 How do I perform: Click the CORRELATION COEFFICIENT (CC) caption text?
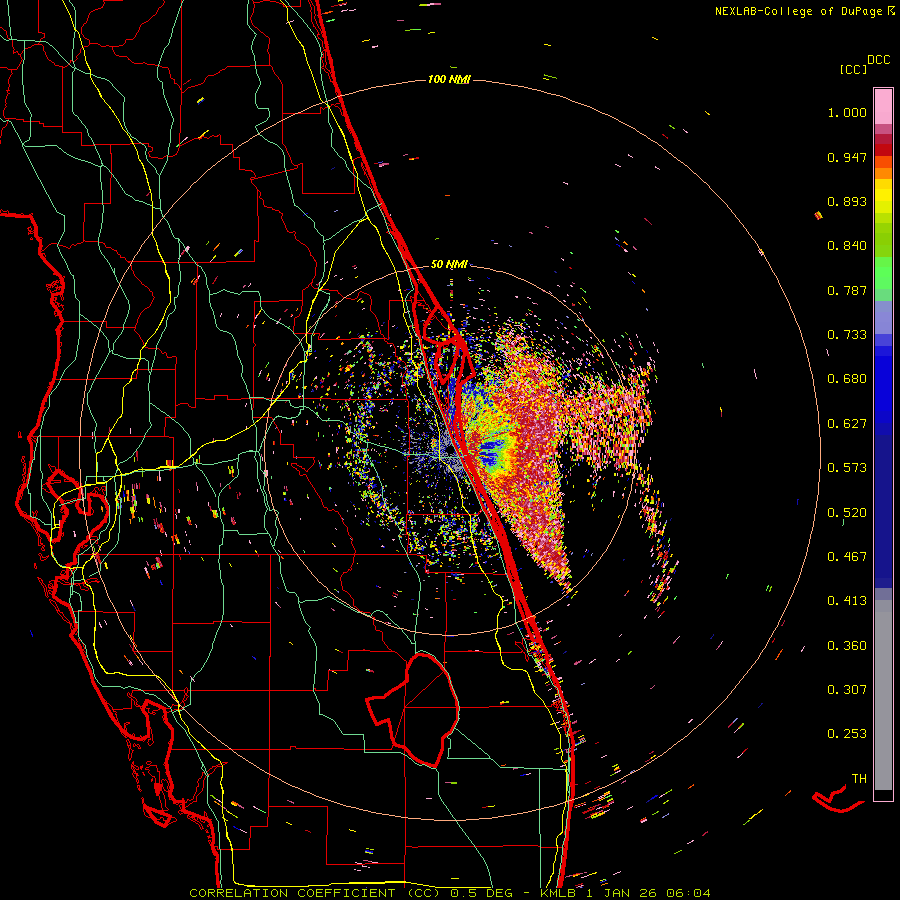[x=316, y=893]
